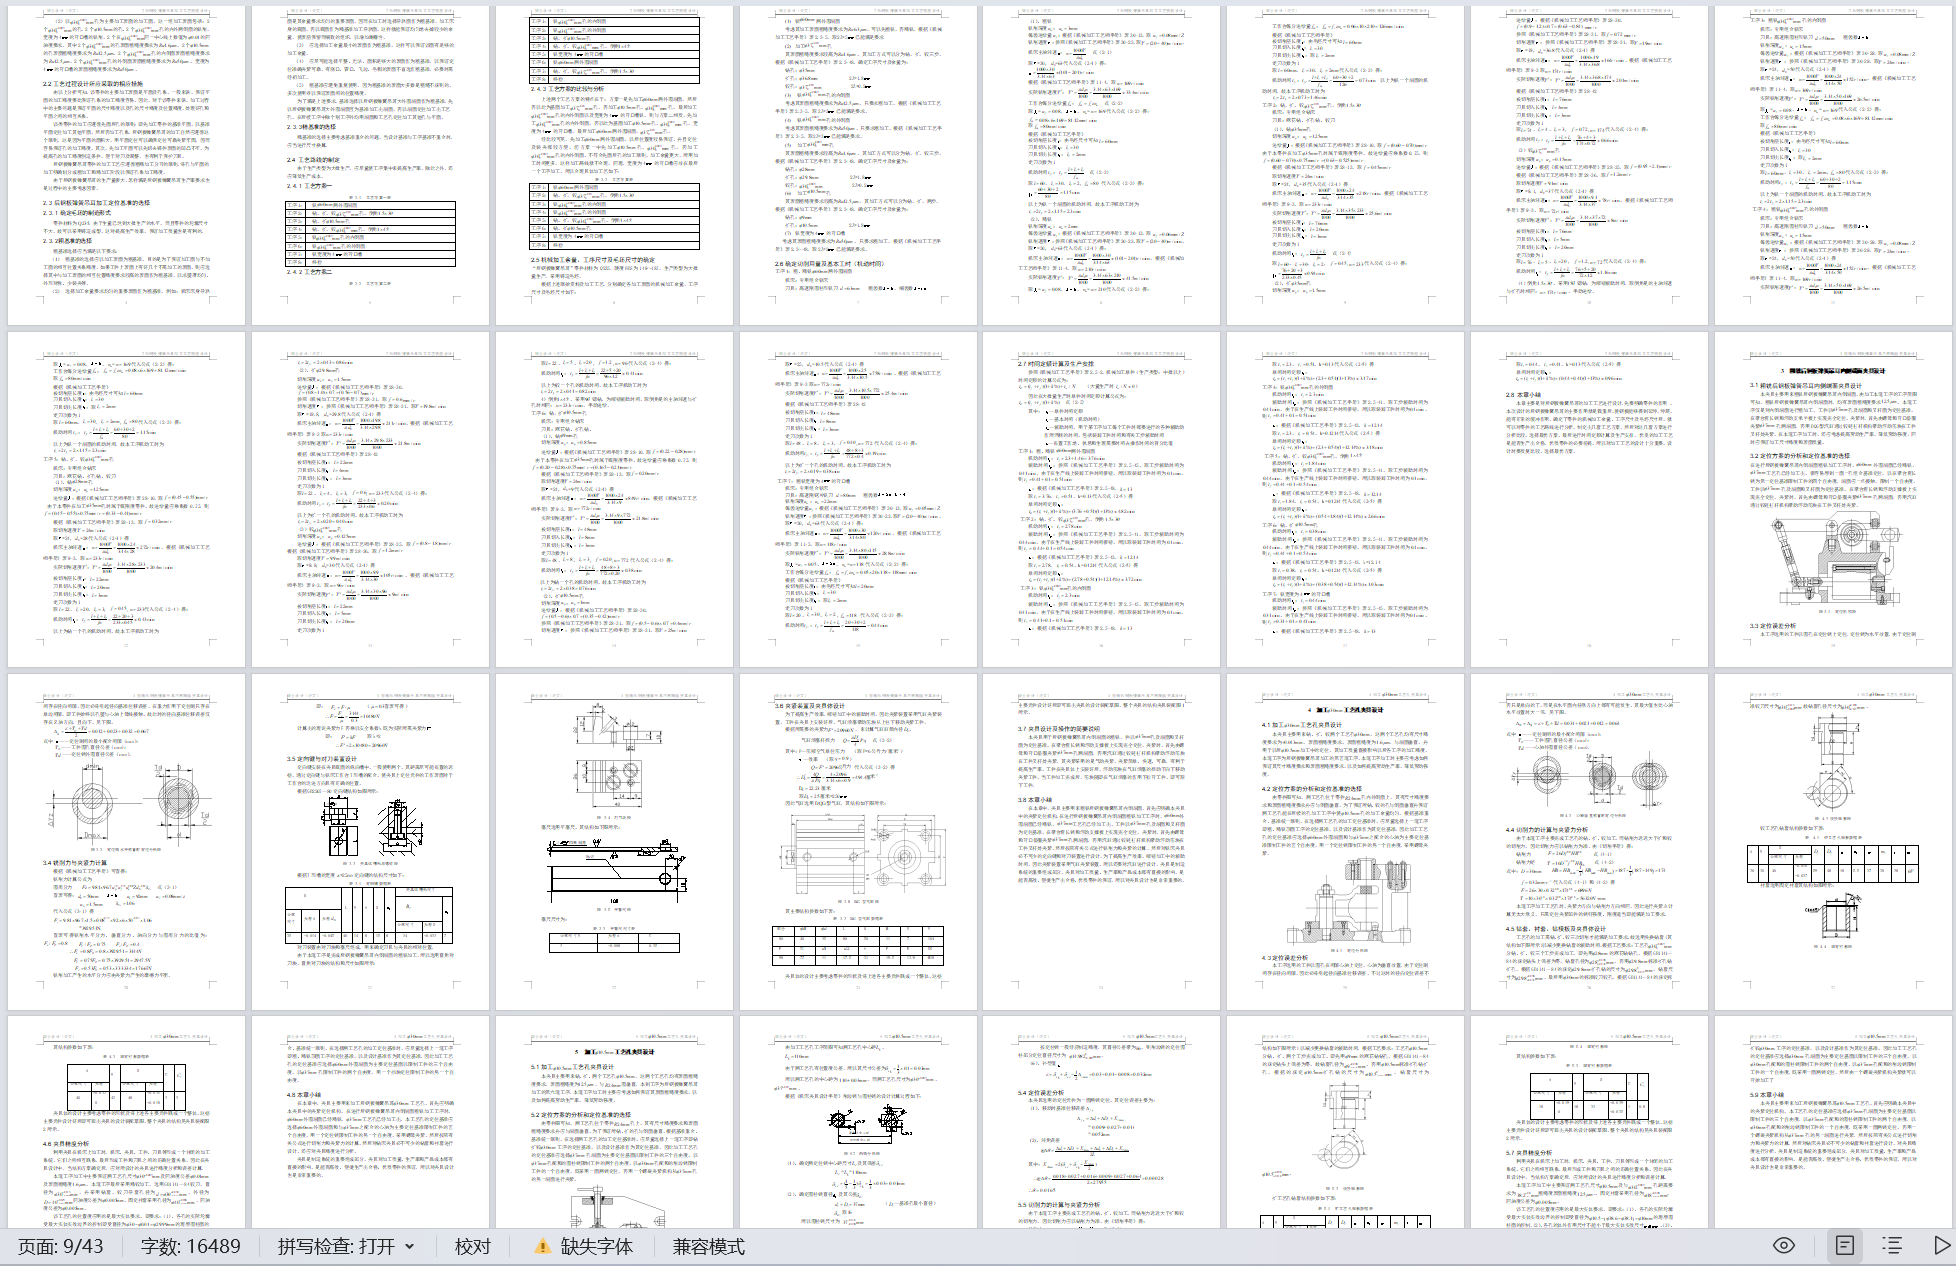This screenshot has width=1956, height=1266.
Task: Click the missing fonts warning icon
Action: point(542,1246)
